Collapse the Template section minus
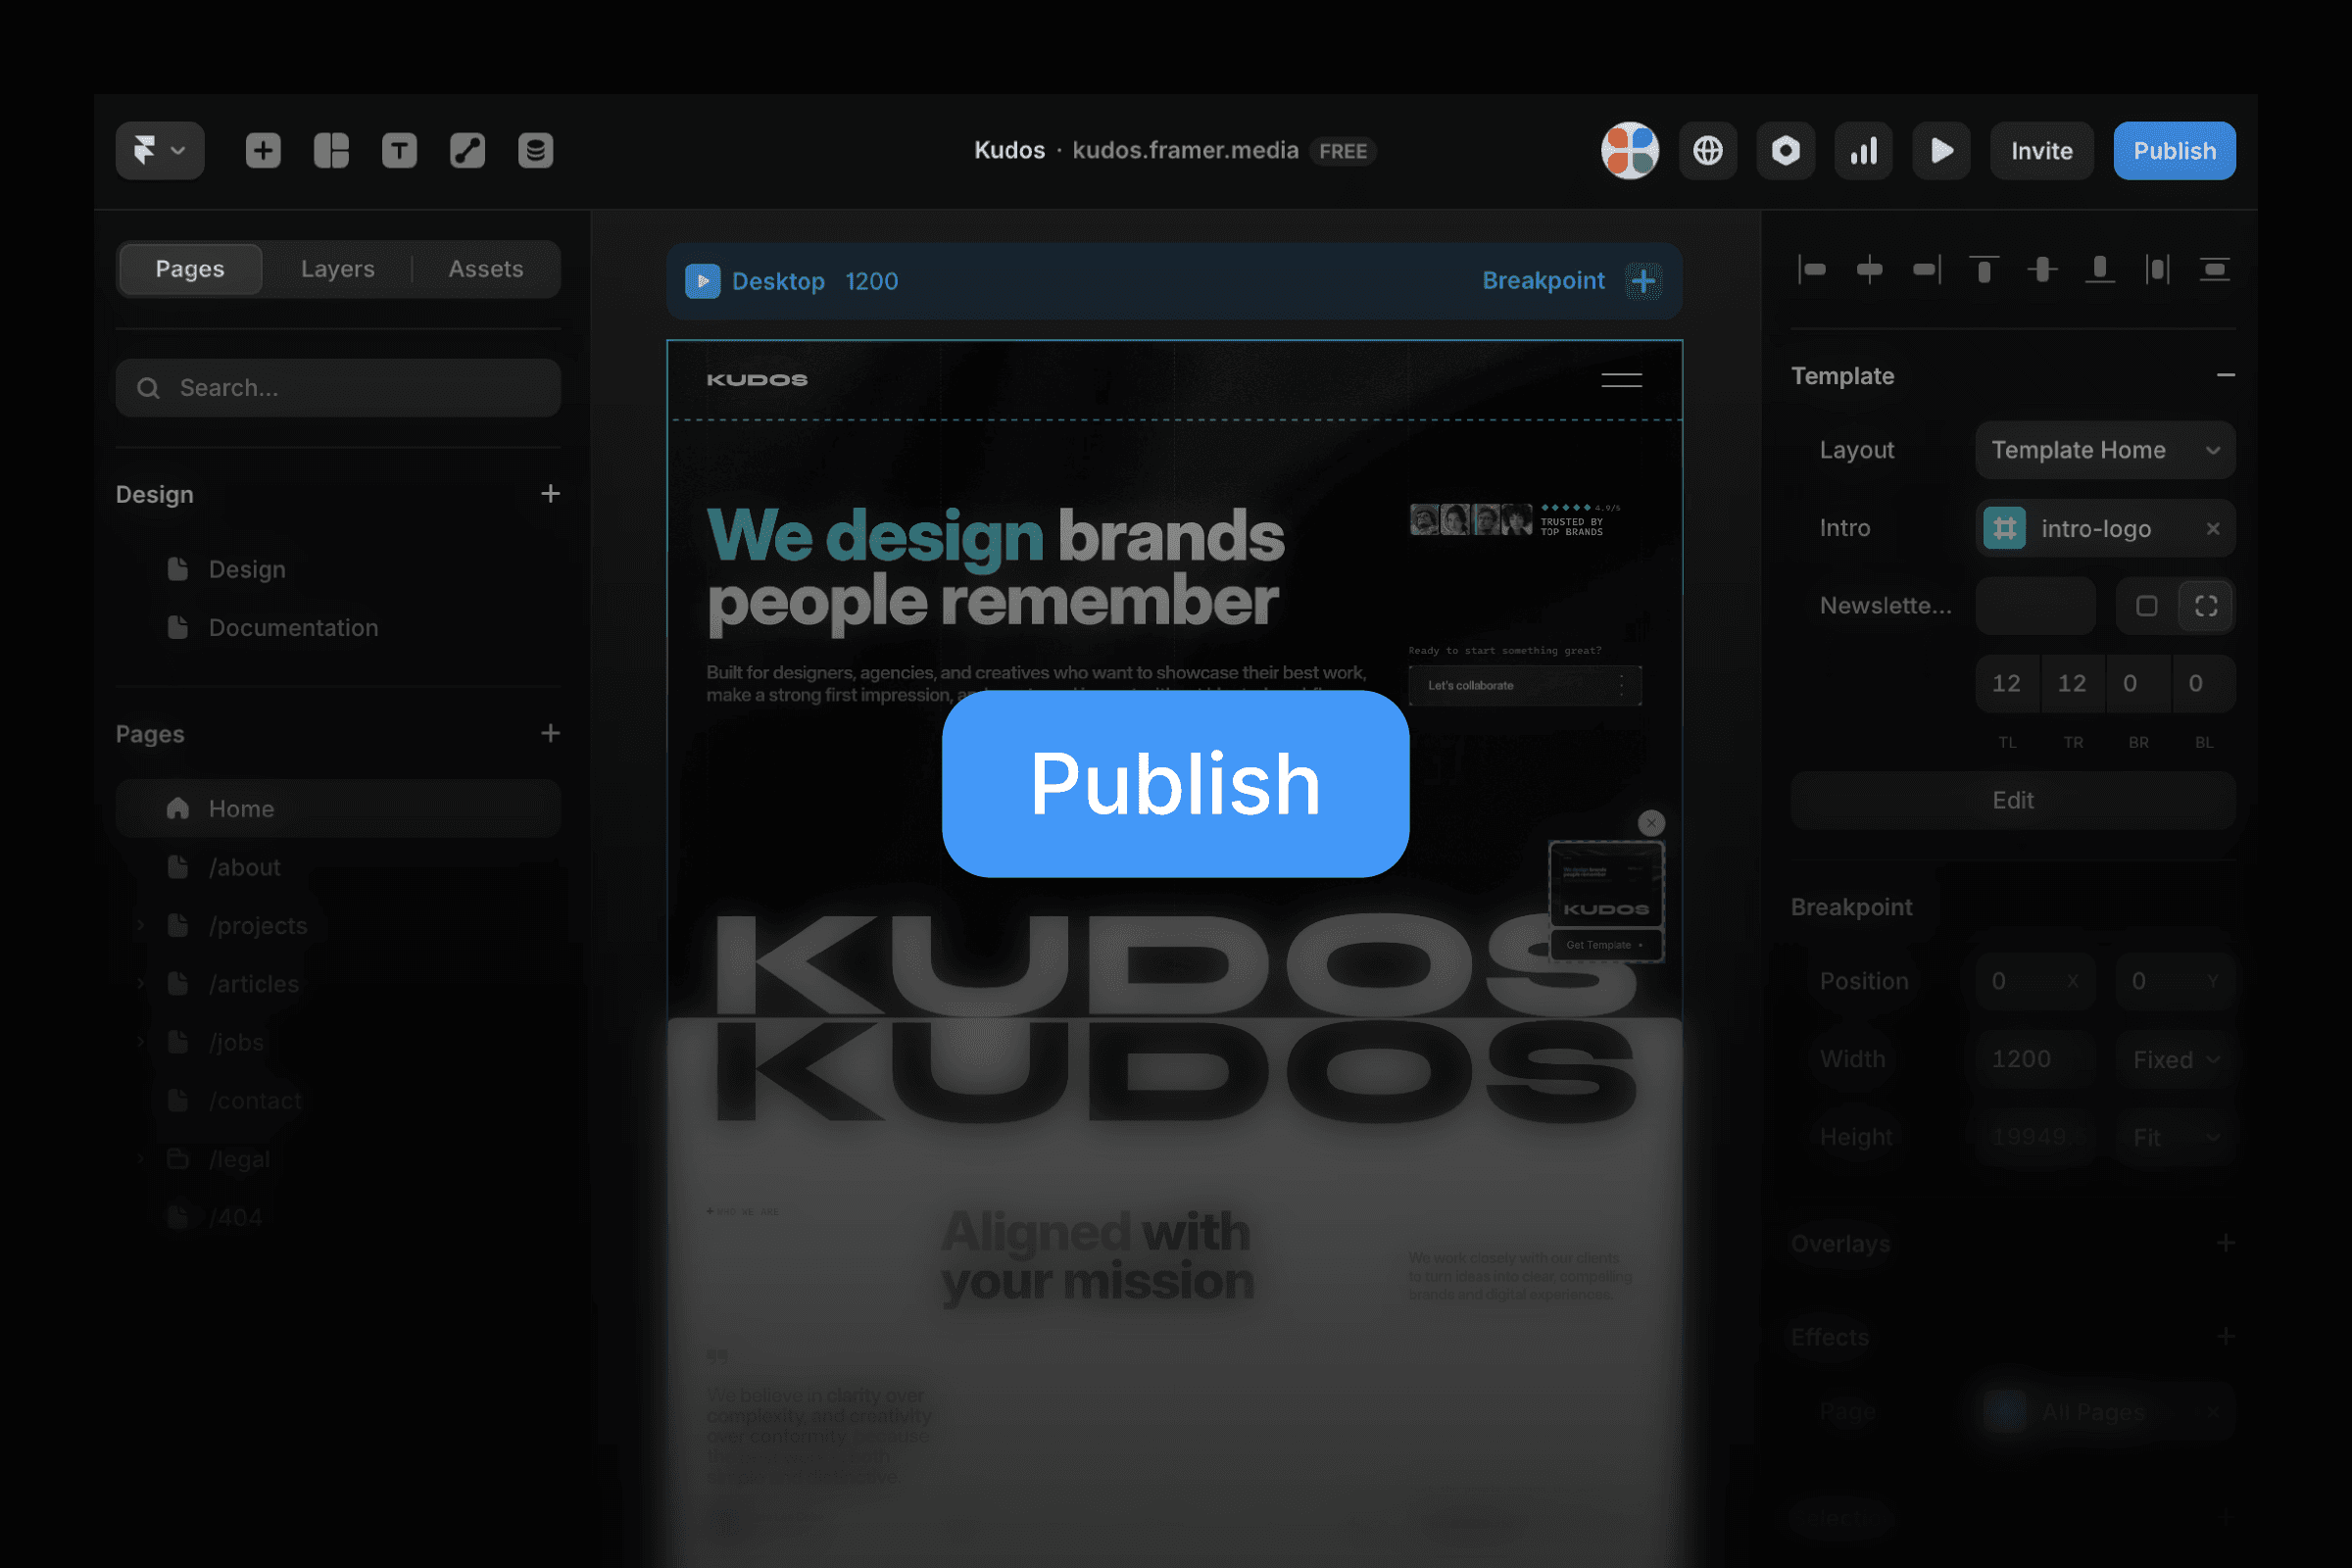This screenshot has width=2352, height=1568. [x=2225, y=375]
